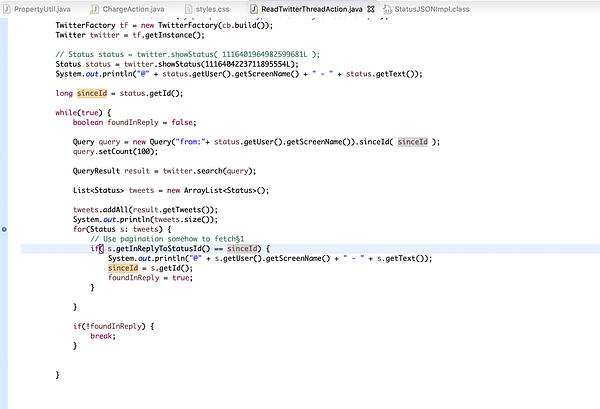Click status.getText() in the first println
Screen dimensions: 600x409
(383, 73)
